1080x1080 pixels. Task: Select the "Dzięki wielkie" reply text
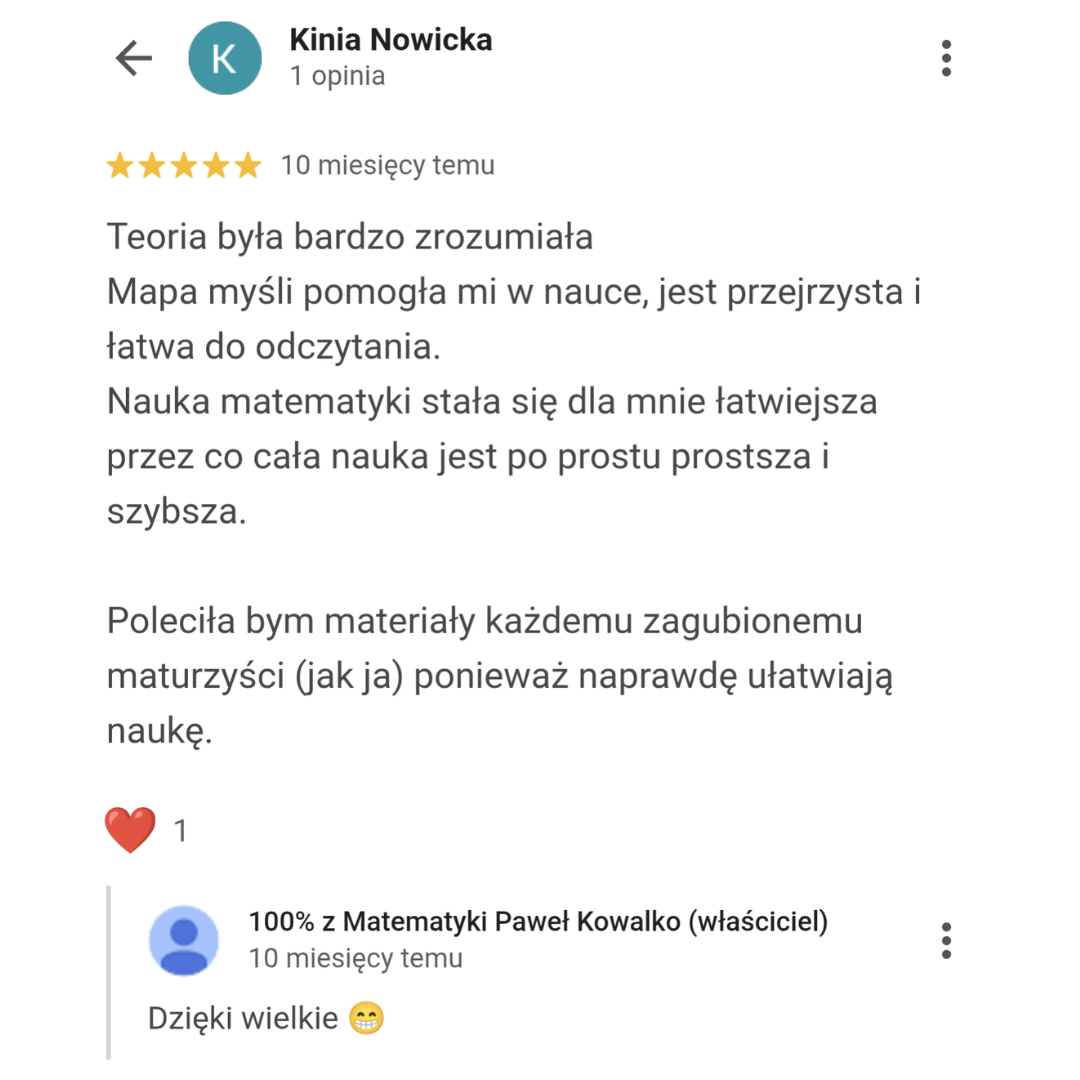(244, 1019)
